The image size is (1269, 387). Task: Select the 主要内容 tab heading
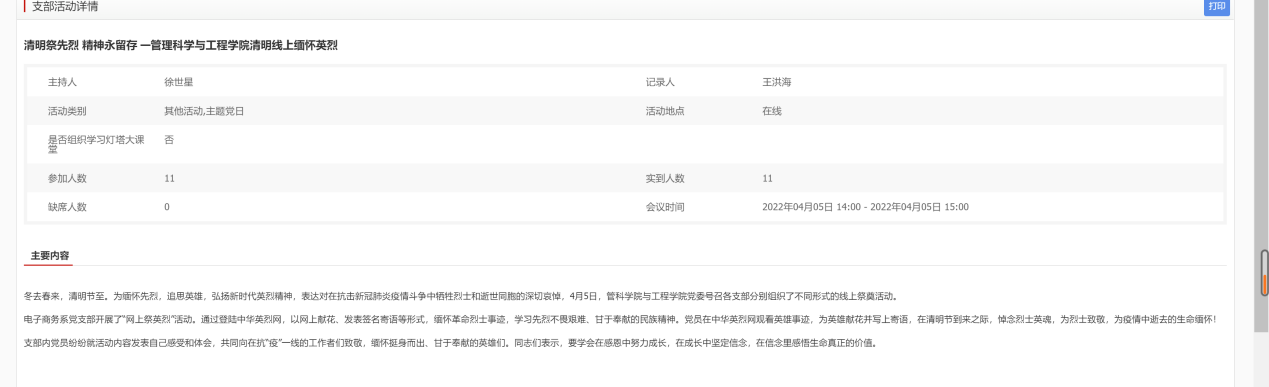pos(50,255)
